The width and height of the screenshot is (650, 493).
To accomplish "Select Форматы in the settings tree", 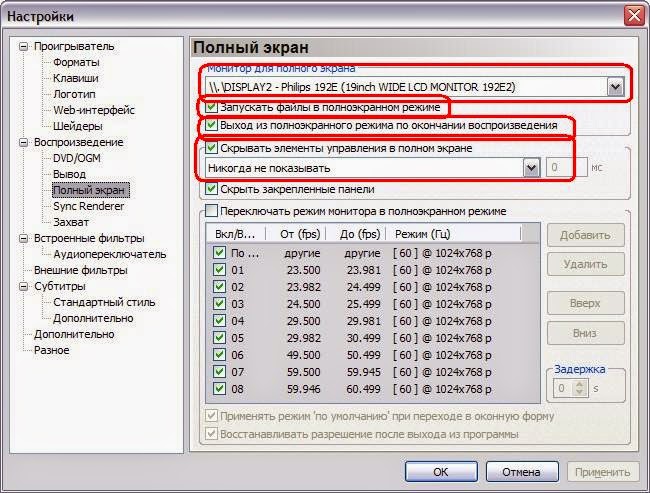I will 76,62.
